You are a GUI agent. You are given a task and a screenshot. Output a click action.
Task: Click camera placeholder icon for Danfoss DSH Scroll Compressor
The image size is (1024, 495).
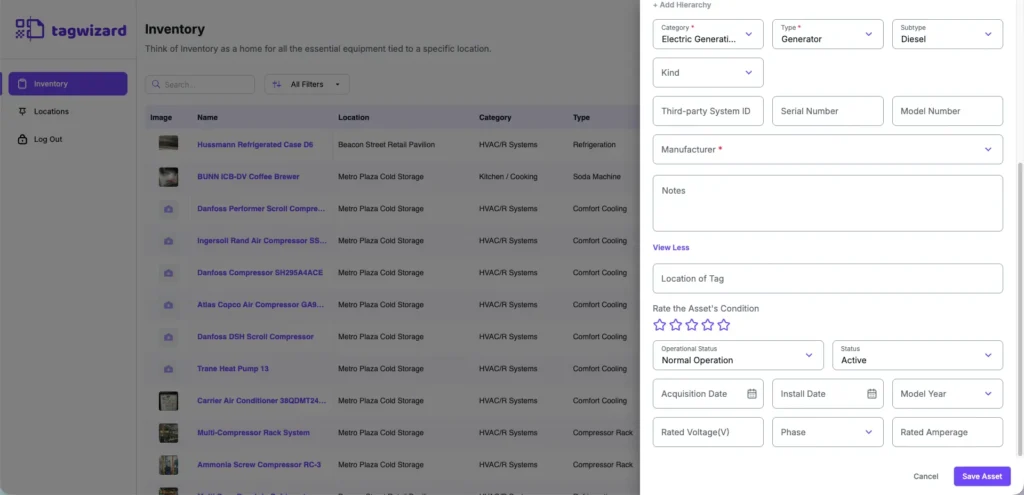click(168, 337)
